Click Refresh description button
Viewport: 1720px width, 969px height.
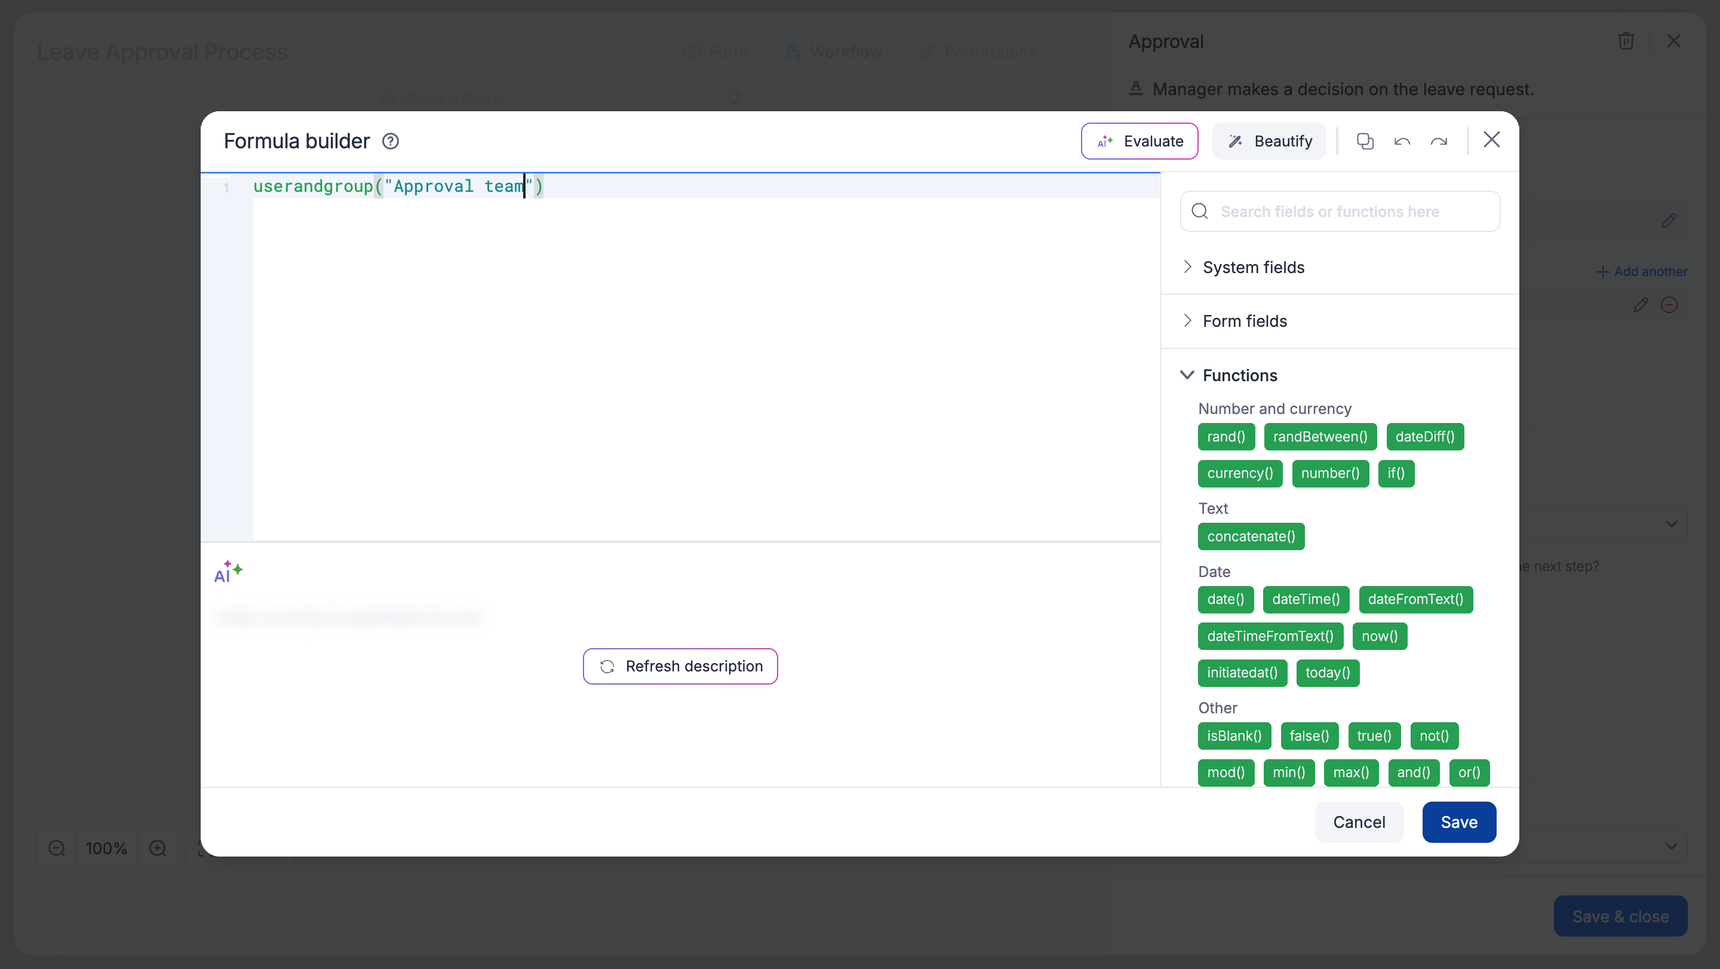pyautogui.click(x=680, y=666)
